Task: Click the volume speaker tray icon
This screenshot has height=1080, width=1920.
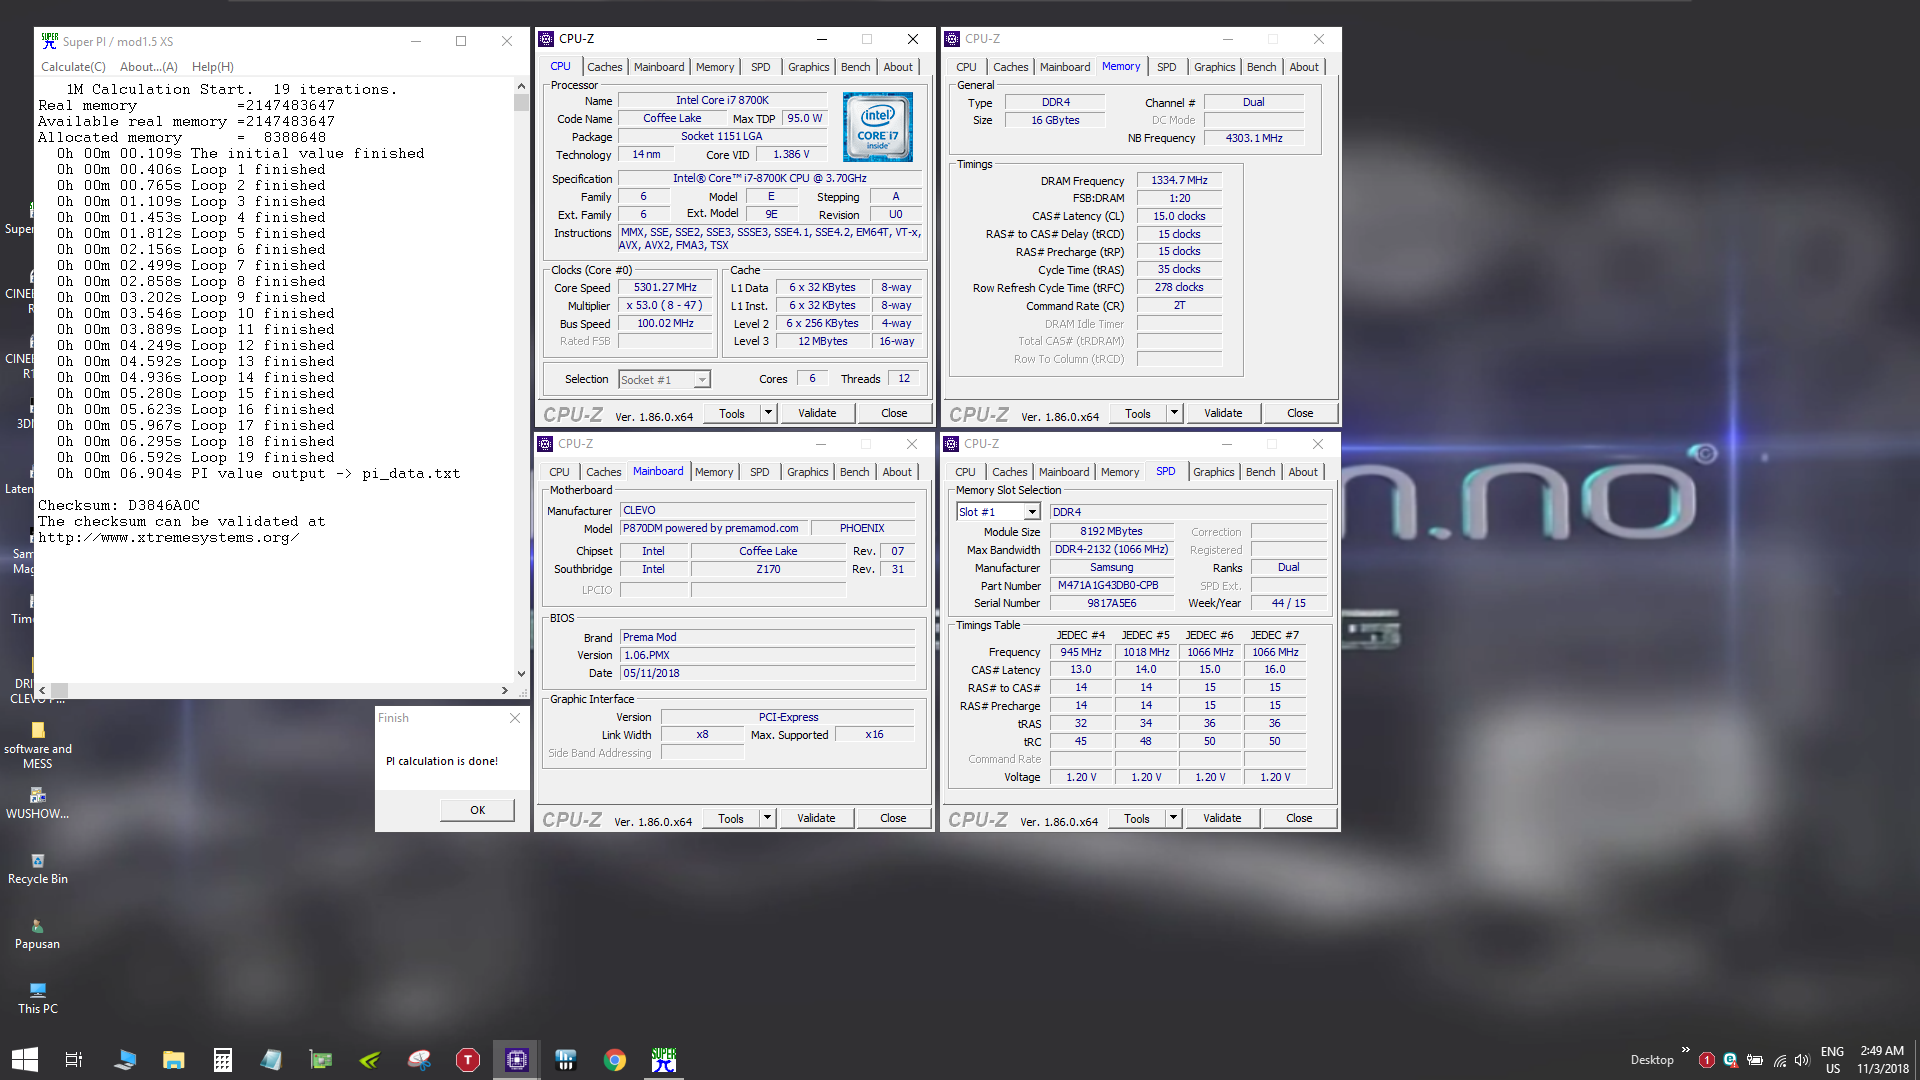Action: (x=1802, y=1060)
